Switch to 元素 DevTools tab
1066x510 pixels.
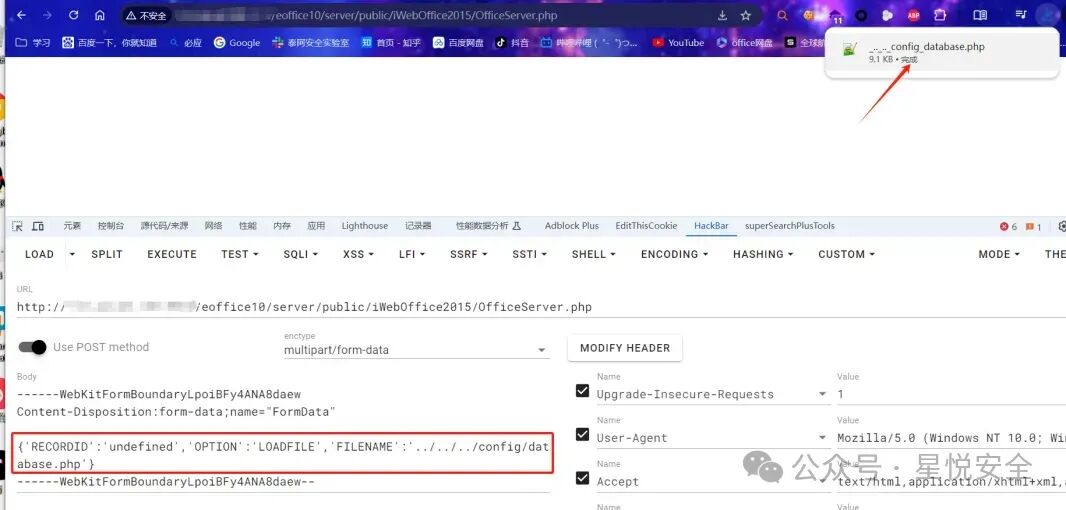[72, 226]
